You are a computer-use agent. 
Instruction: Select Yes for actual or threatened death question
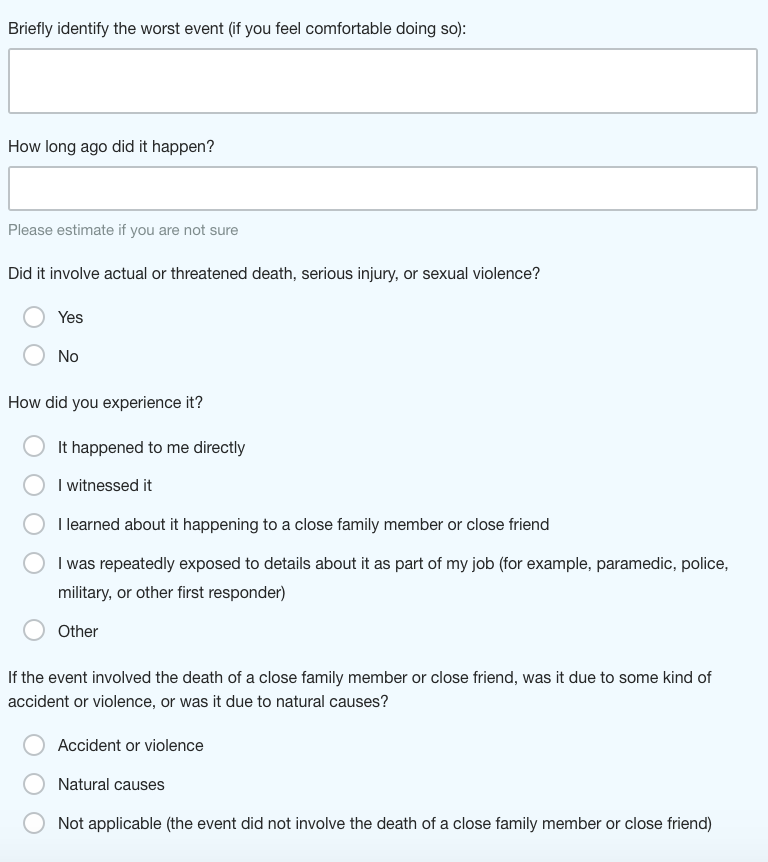(34, 317)
